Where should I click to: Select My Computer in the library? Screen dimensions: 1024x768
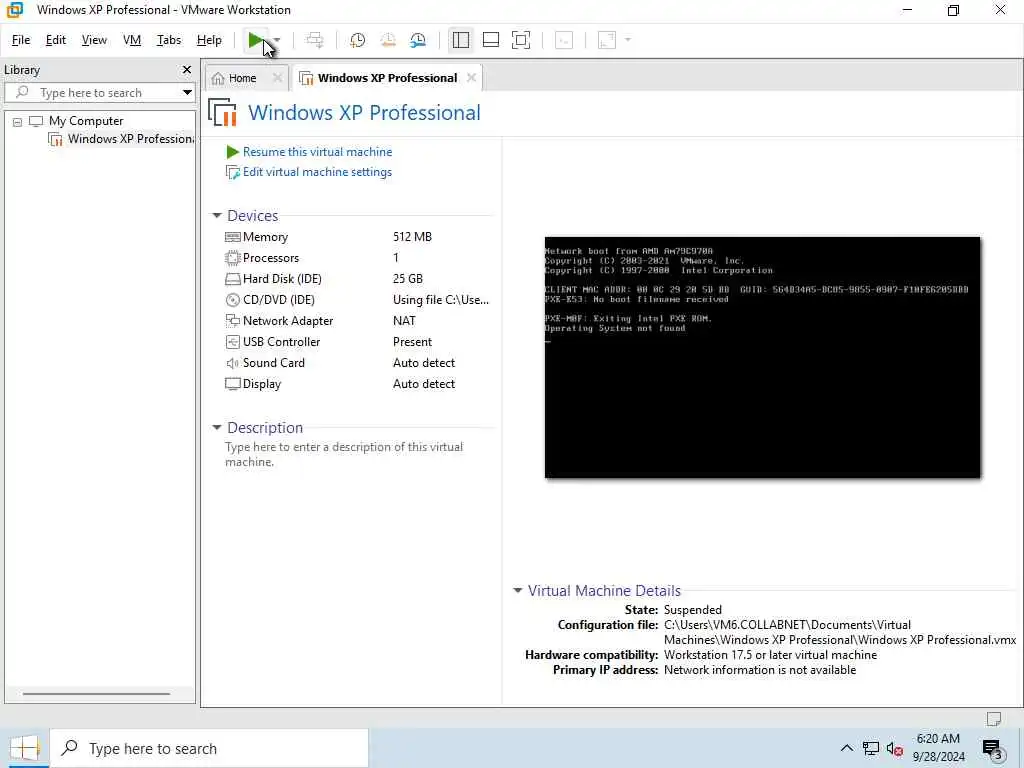tap(86, 121)
